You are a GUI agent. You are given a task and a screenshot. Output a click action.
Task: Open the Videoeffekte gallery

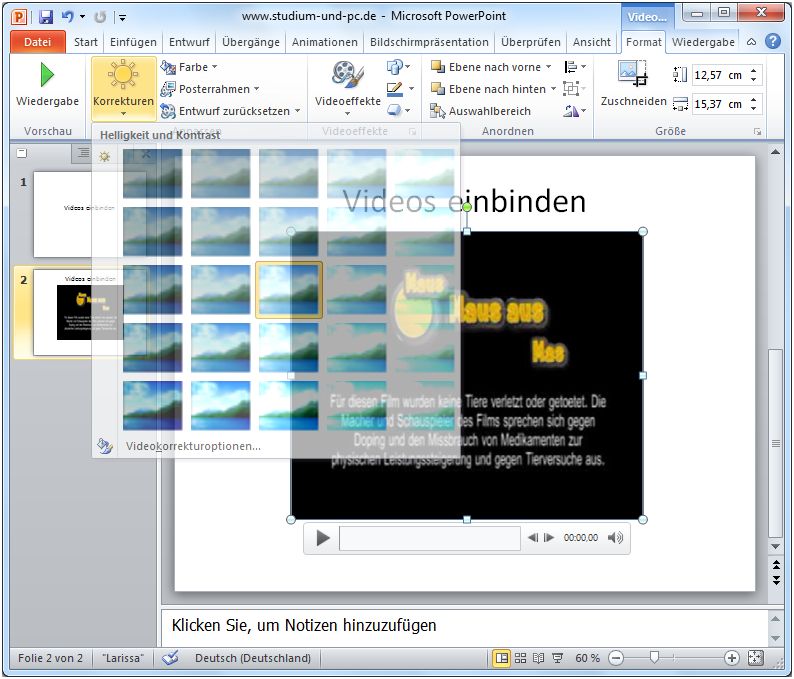347,87
